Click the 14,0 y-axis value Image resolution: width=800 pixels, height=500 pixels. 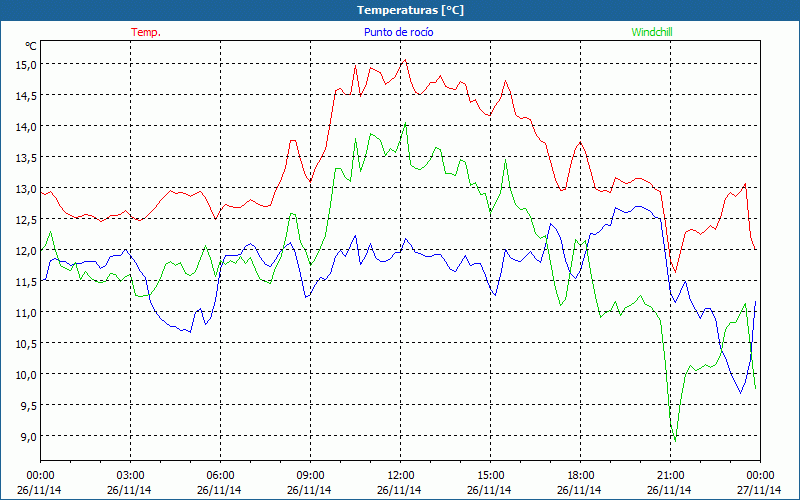(26, 127)
